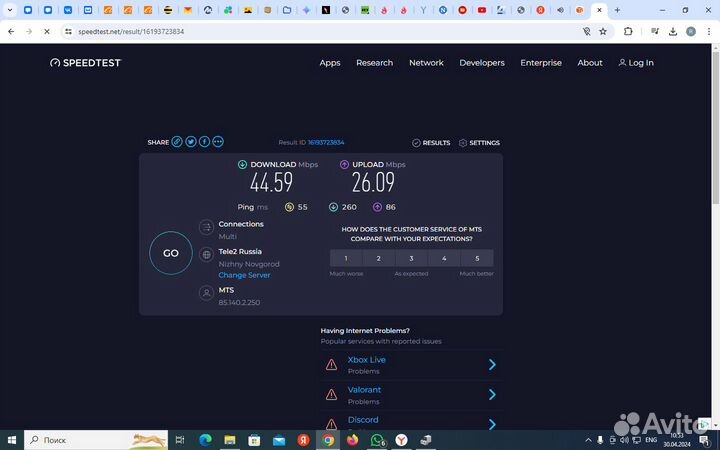Screen dimensions: 720x450
Task: Open media controls in Chrome toolbar
Action: (x=655, y=31)
